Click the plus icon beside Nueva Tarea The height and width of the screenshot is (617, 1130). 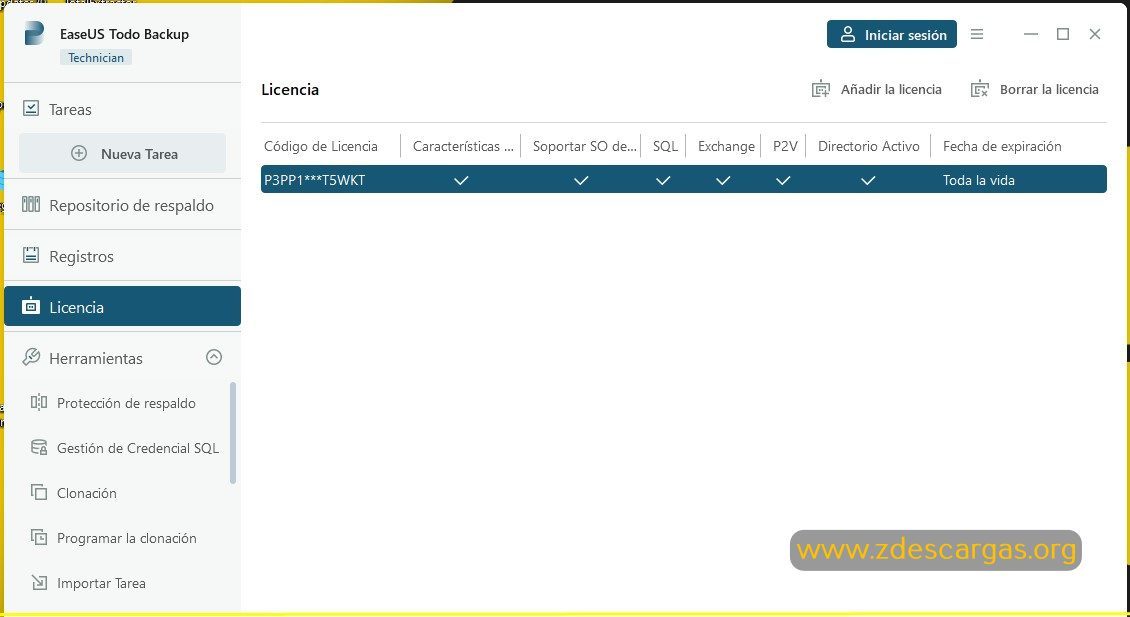click(x=79, y=154)
